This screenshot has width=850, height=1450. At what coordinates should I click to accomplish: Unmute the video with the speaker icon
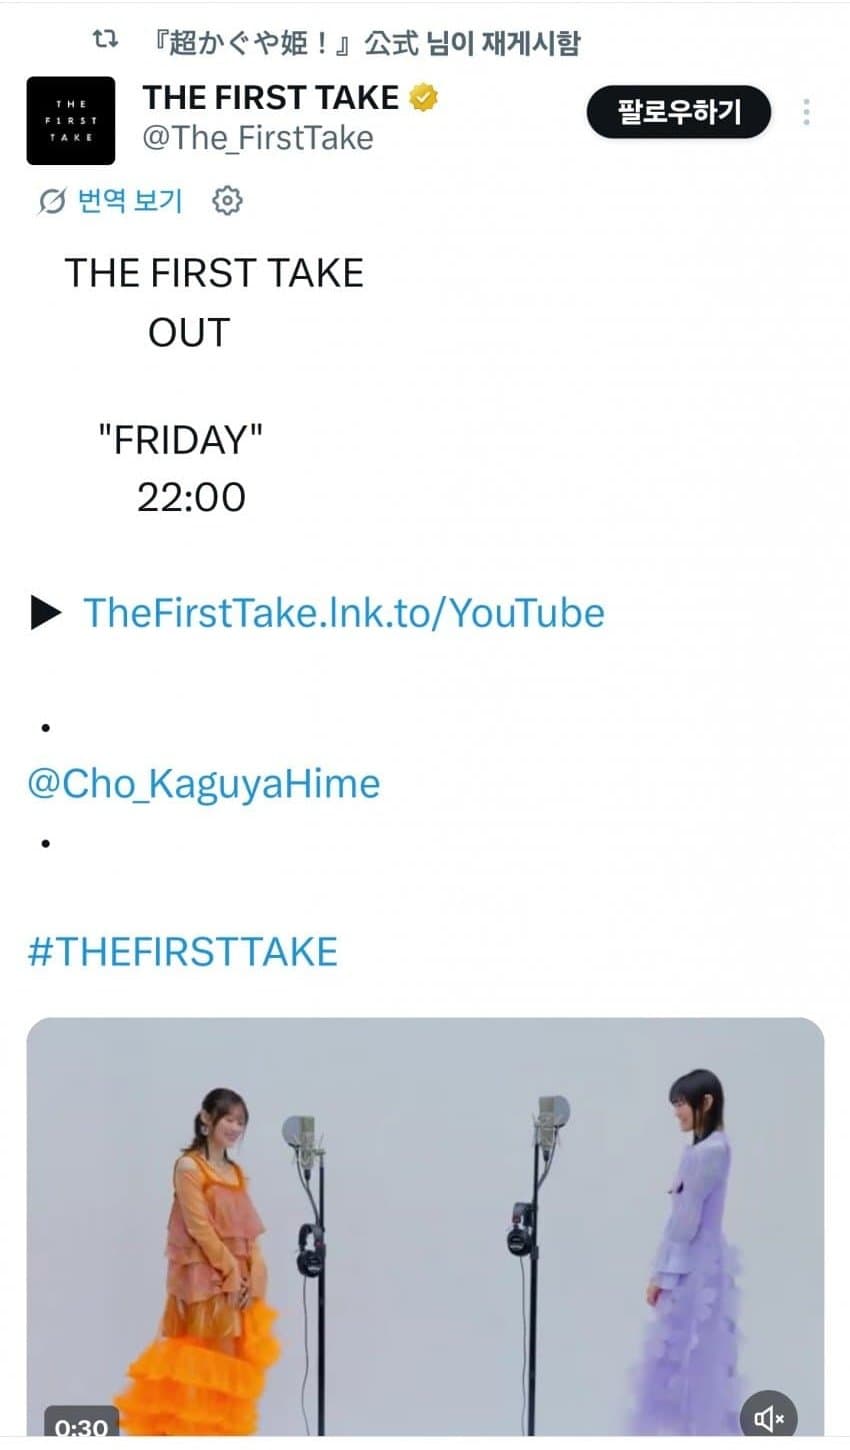(x=768, y=1418)
